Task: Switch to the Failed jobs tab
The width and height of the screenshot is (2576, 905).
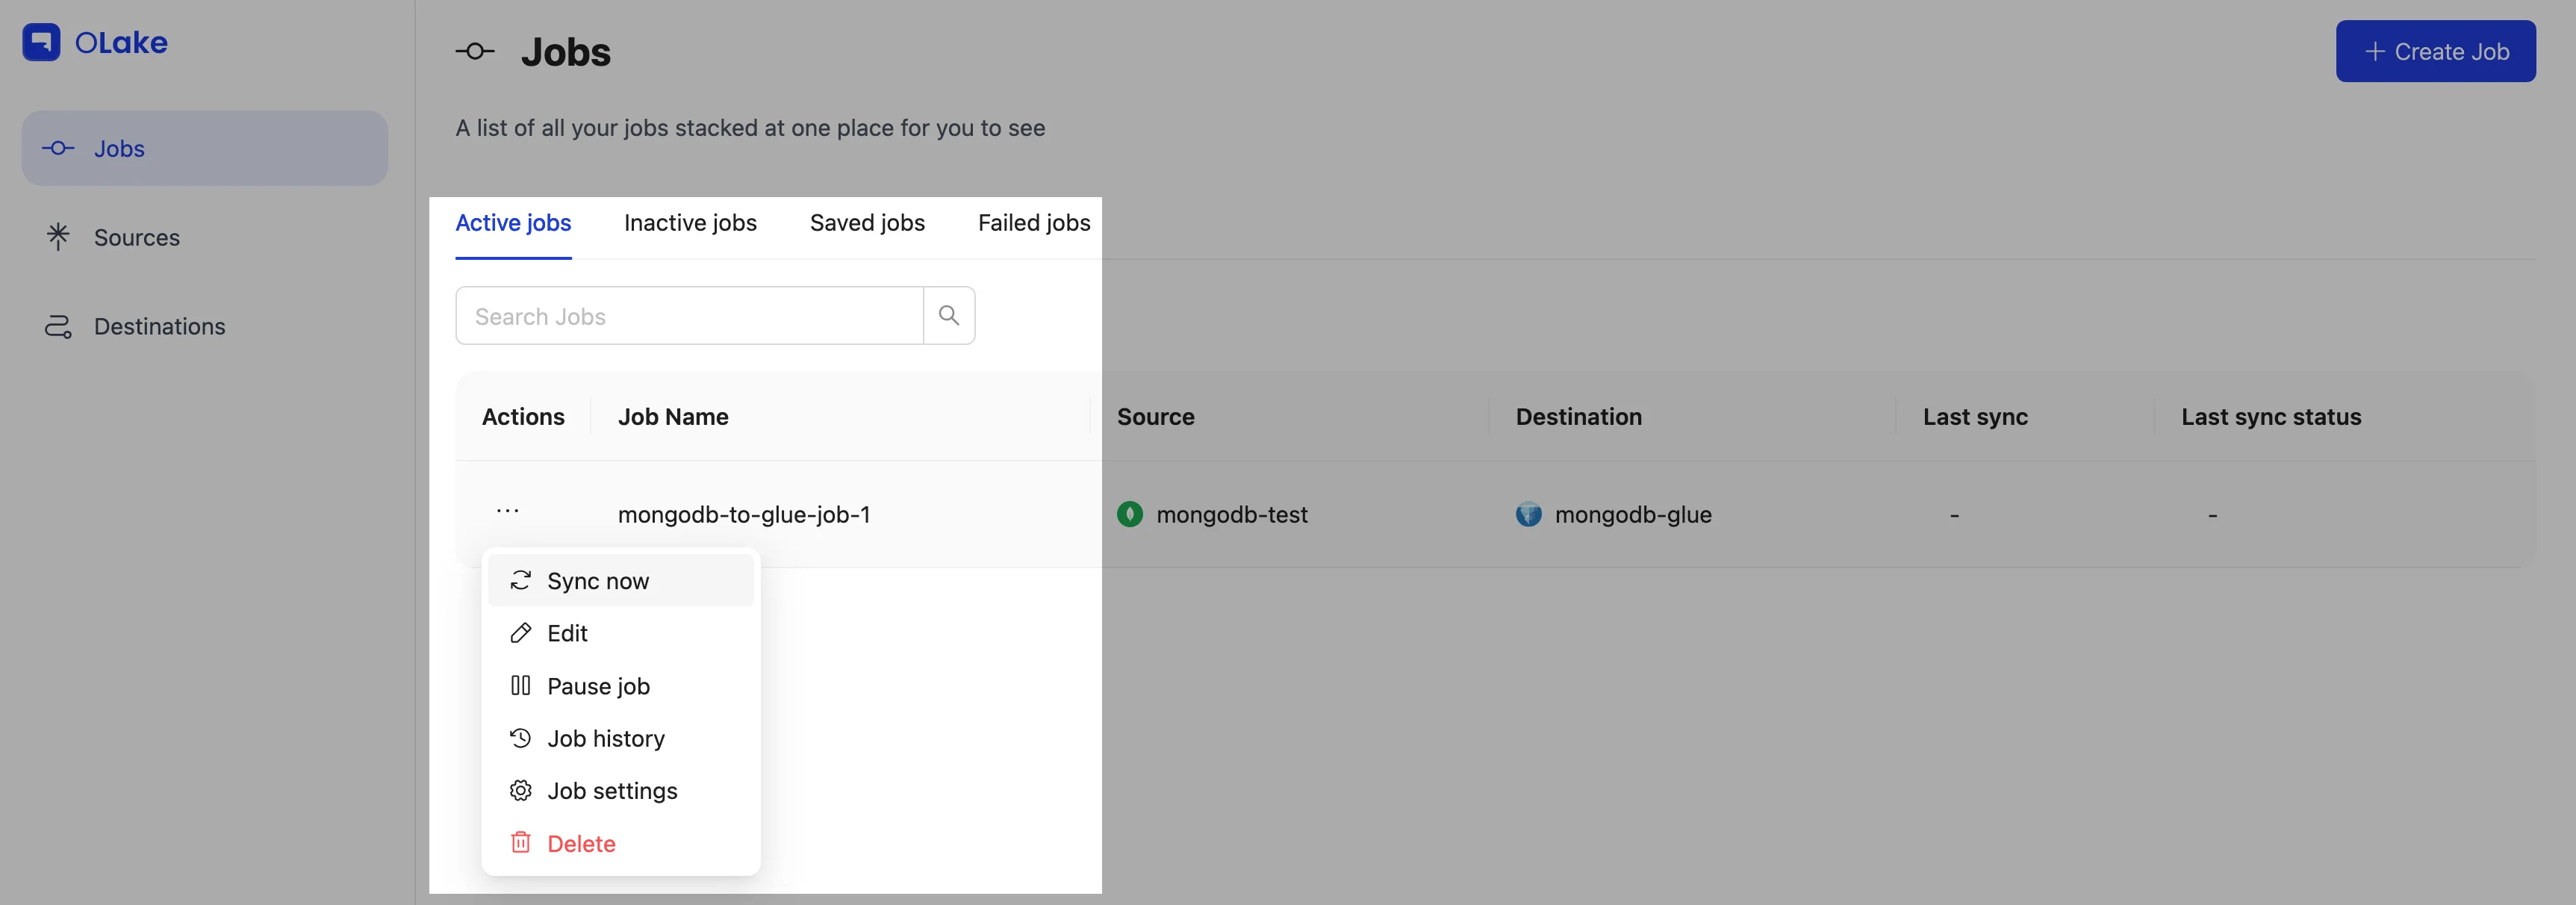Action: click(1033, 223)
